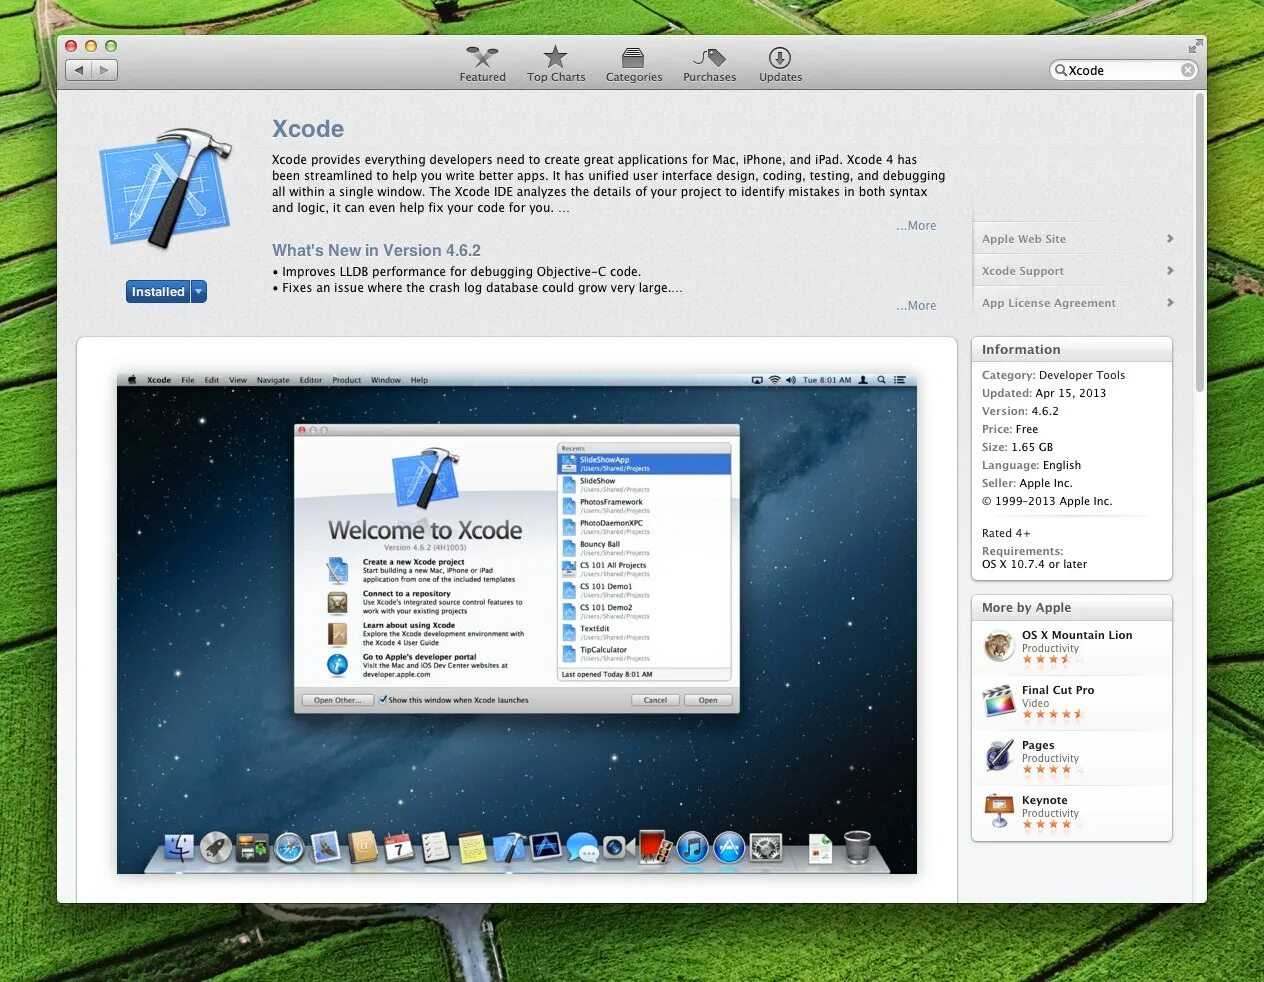The height and width of the screenshot is (982, 1264).
Task: Click the chevron next to Apple Web Site
Action: point(1170,239)
